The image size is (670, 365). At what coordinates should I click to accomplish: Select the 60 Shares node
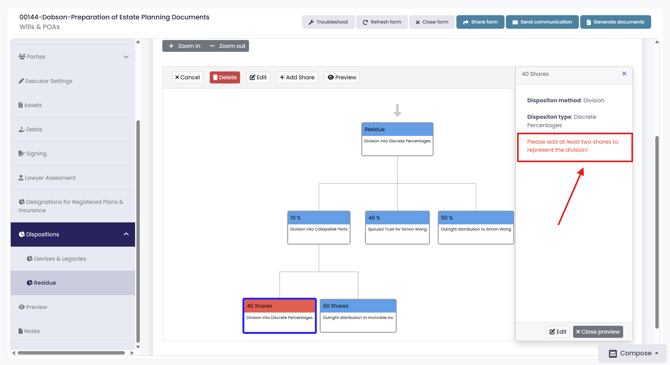358,316
